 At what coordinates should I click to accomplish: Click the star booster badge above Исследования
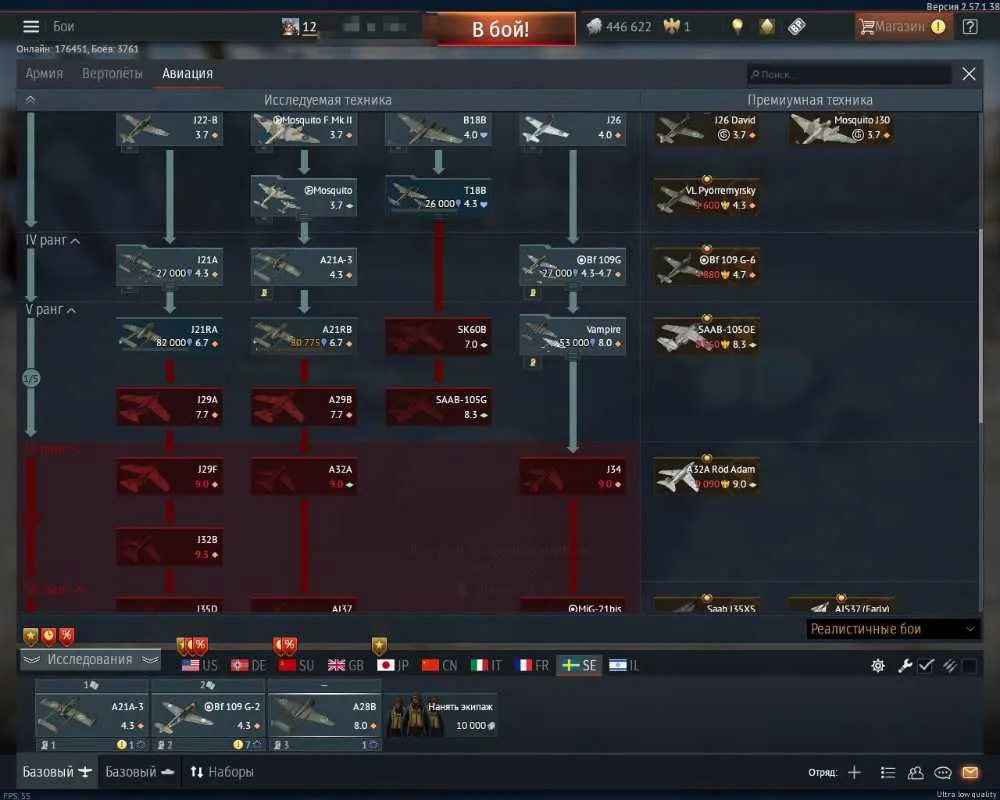[x=31, y=636]
